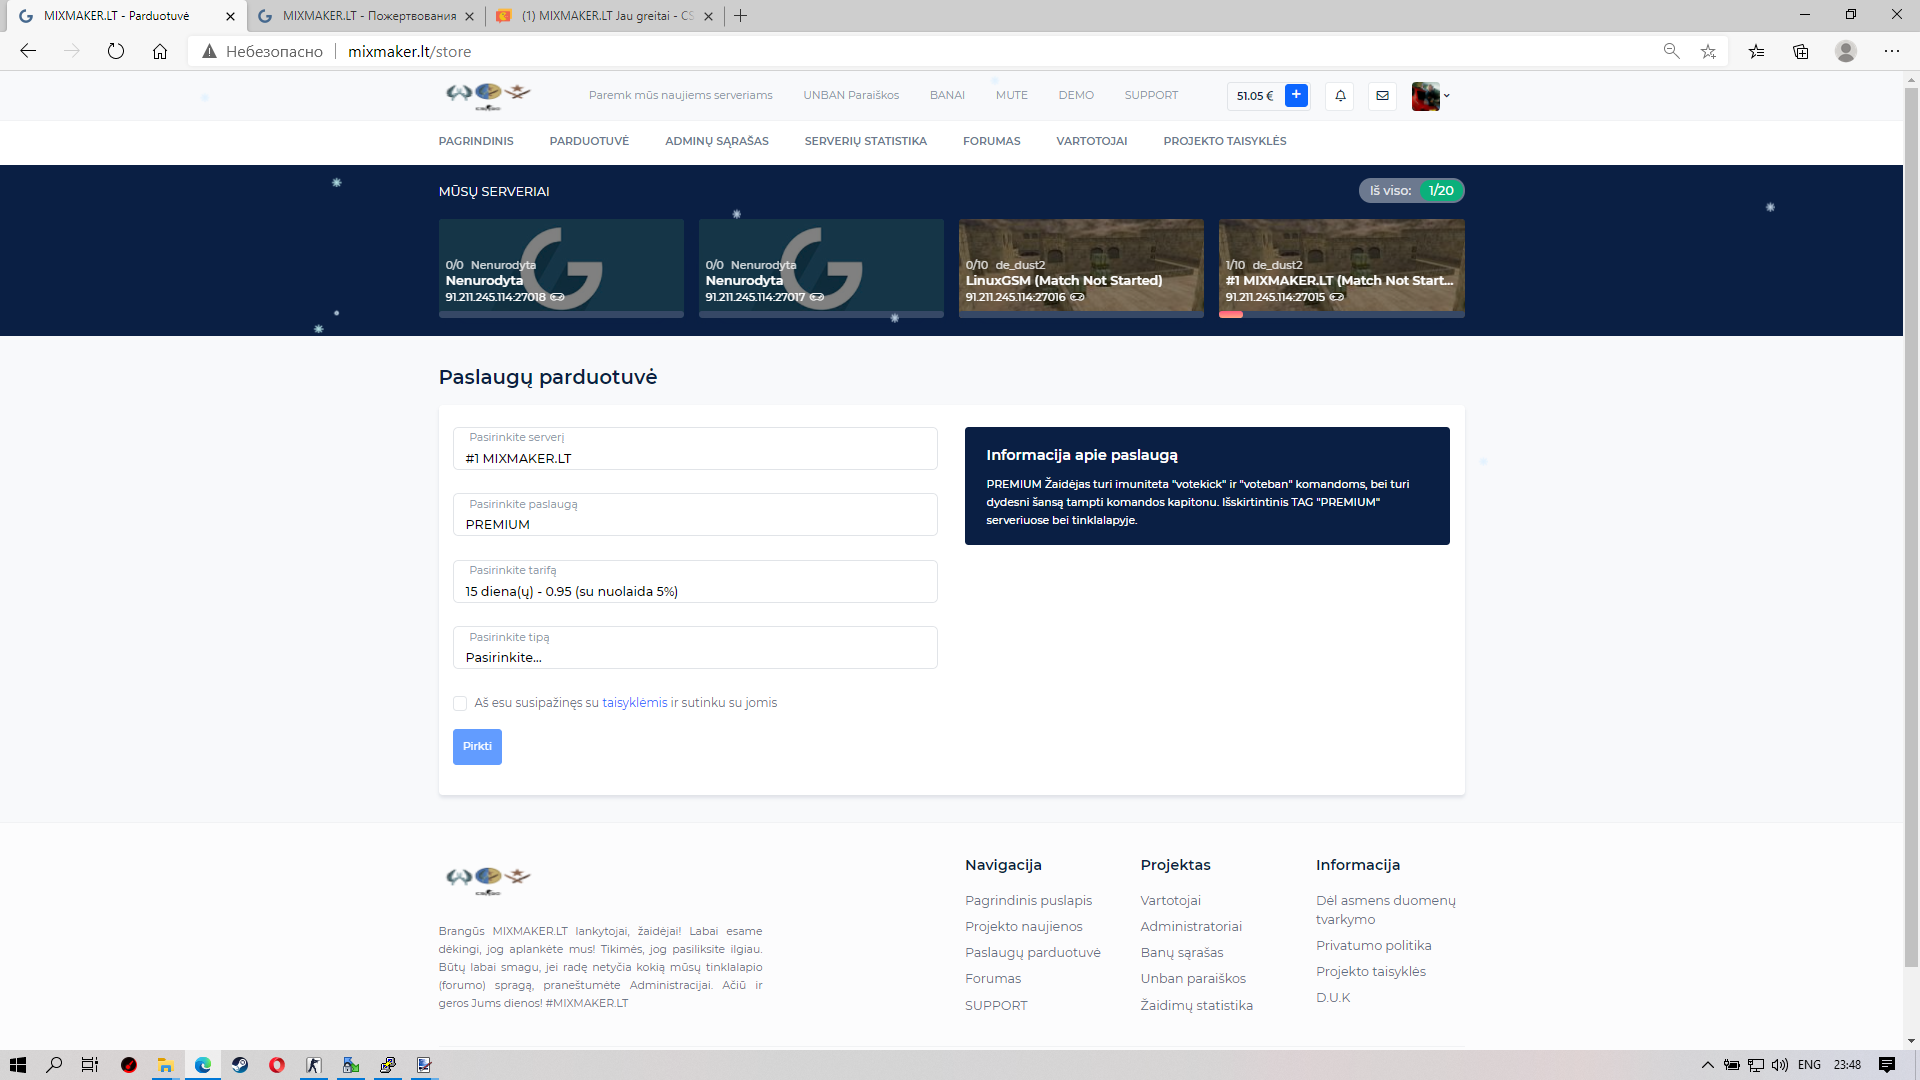
Task: Open the zoom magnifier icon in address bar
Action: pyautogui.click(x=1671, y=51)
